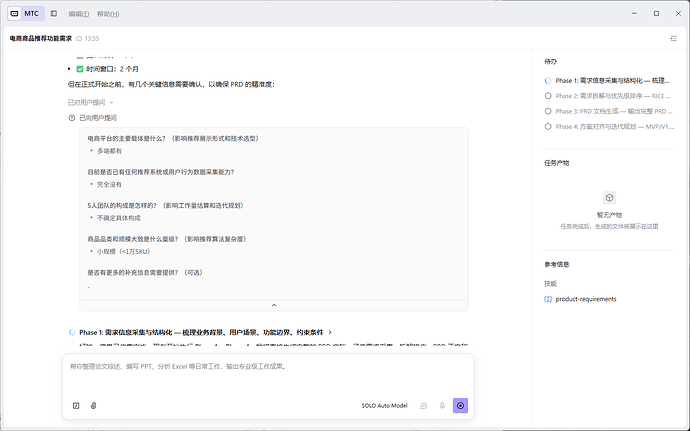
Task: Click the 任务产物 section heading
Action: [556, 163]
